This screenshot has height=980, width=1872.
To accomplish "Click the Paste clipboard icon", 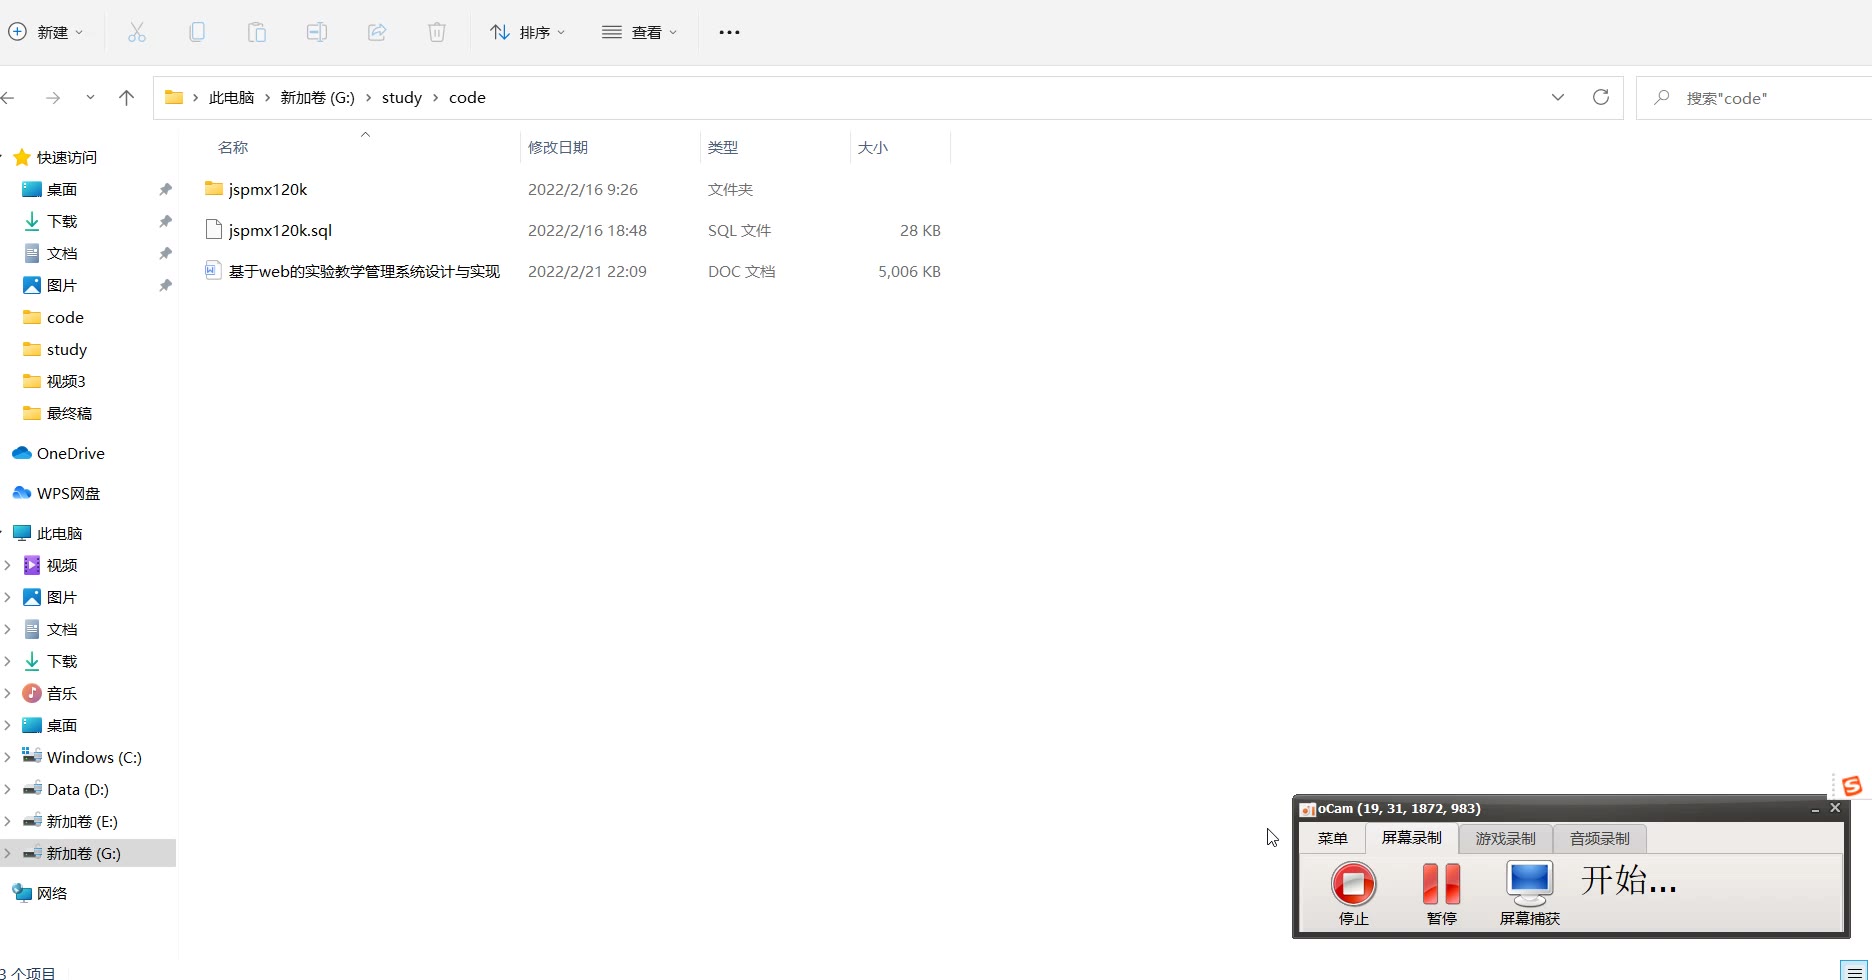I will click(x=257, y=32).
